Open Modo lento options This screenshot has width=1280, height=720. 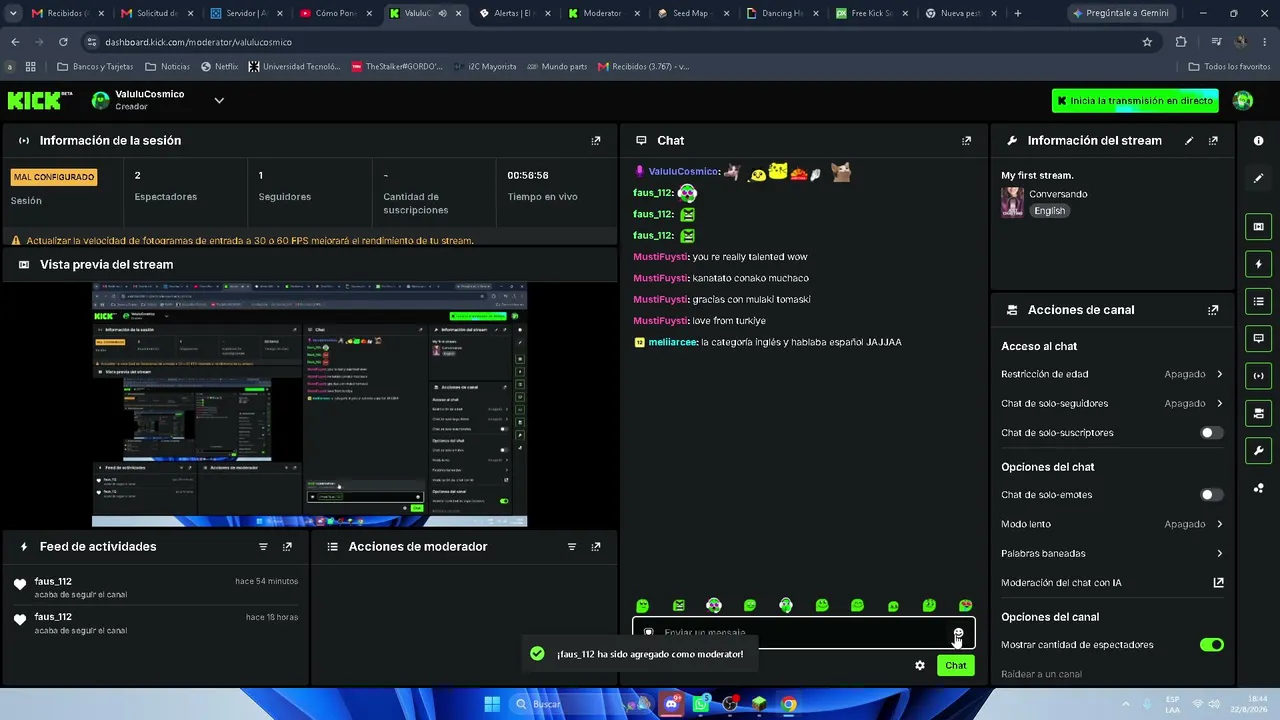[x=1112, y=524]
